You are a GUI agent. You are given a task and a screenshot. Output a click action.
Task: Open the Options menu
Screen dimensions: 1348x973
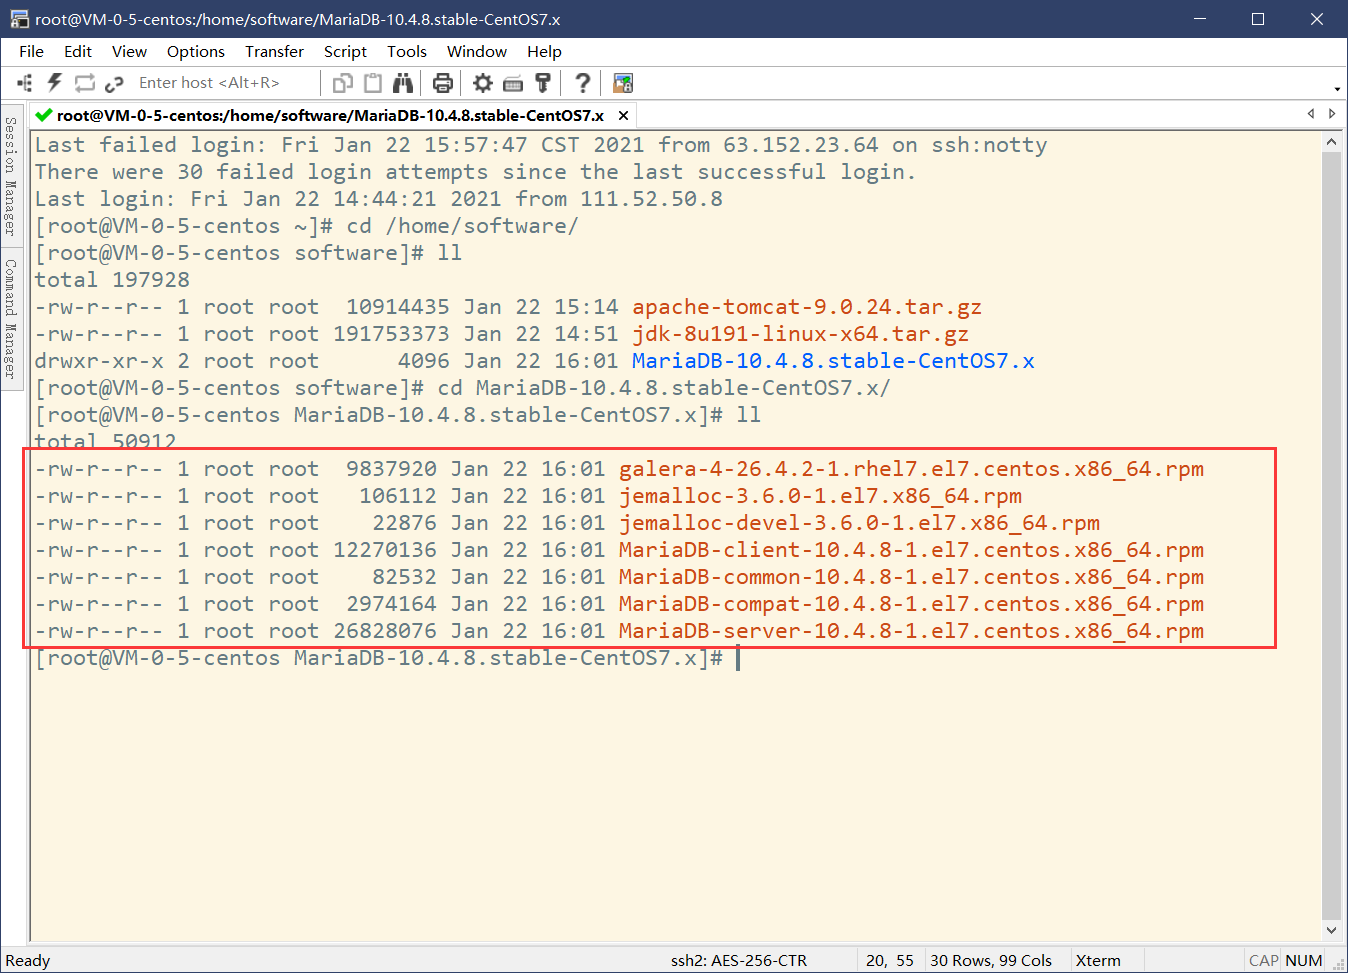(196, 51)
